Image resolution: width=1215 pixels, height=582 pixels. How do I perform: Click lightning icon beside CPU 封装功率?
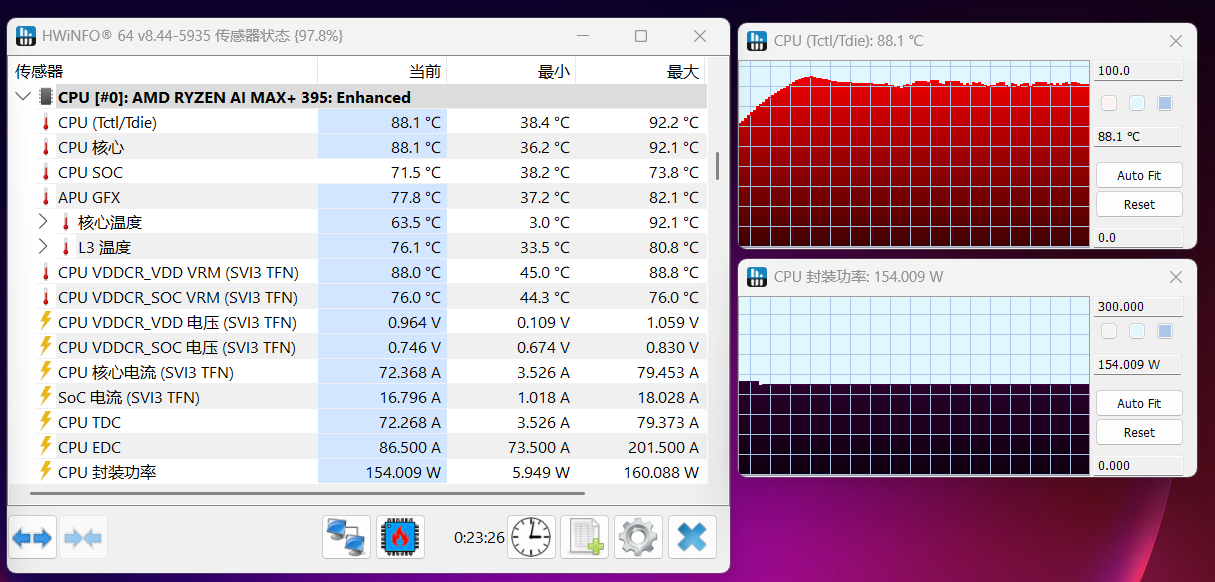click(x=45, y=472)
